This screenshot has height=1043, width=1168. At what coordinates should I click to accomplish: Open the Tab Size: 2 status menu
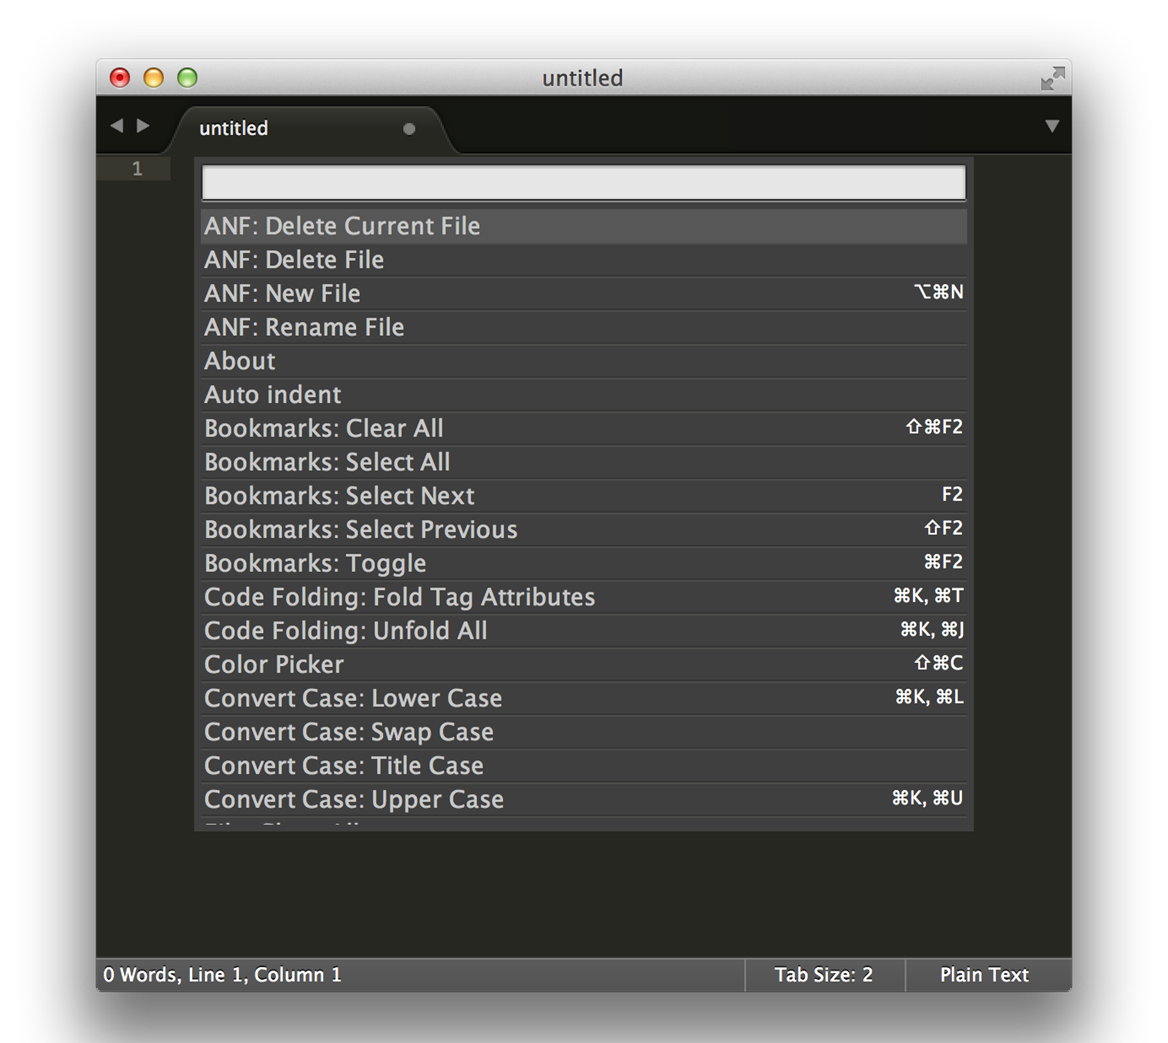(823, 975)
